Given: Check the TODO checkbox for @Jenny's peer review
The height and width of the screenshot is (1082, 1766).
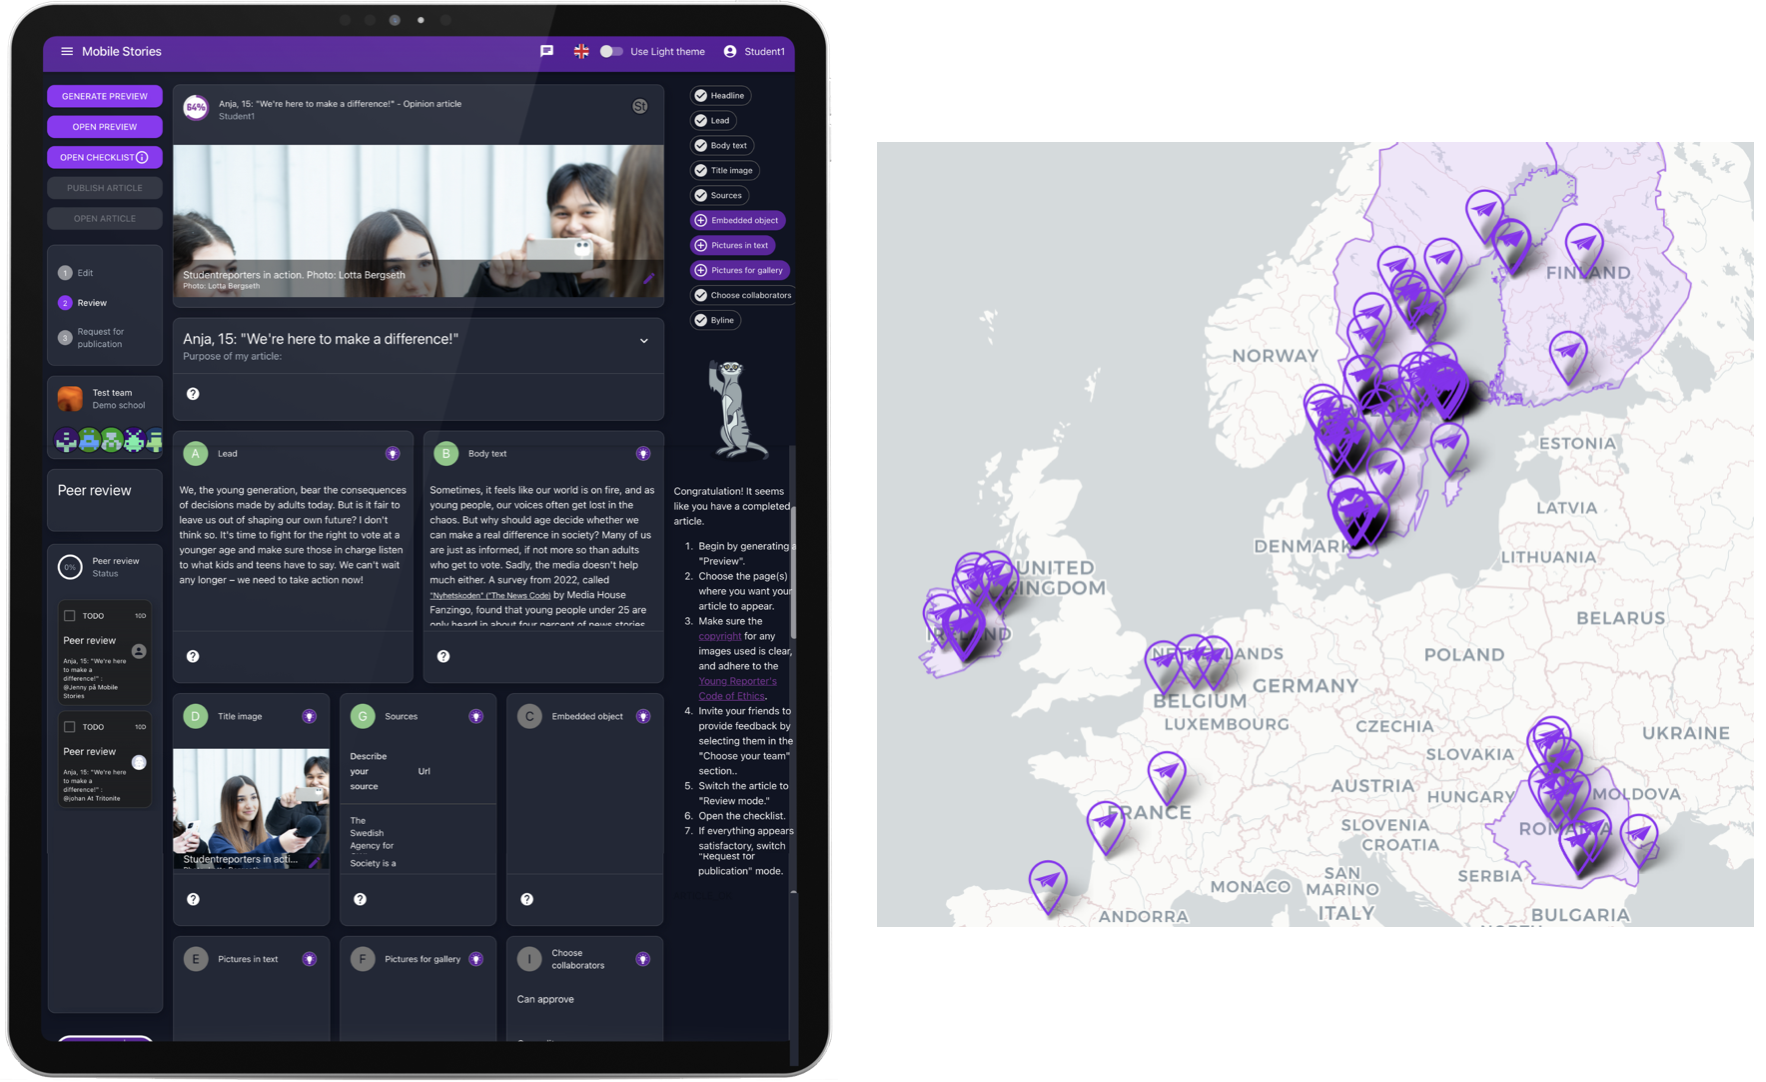Looking at the screenshot, I should pyautogui.click(x=70, y=616).
